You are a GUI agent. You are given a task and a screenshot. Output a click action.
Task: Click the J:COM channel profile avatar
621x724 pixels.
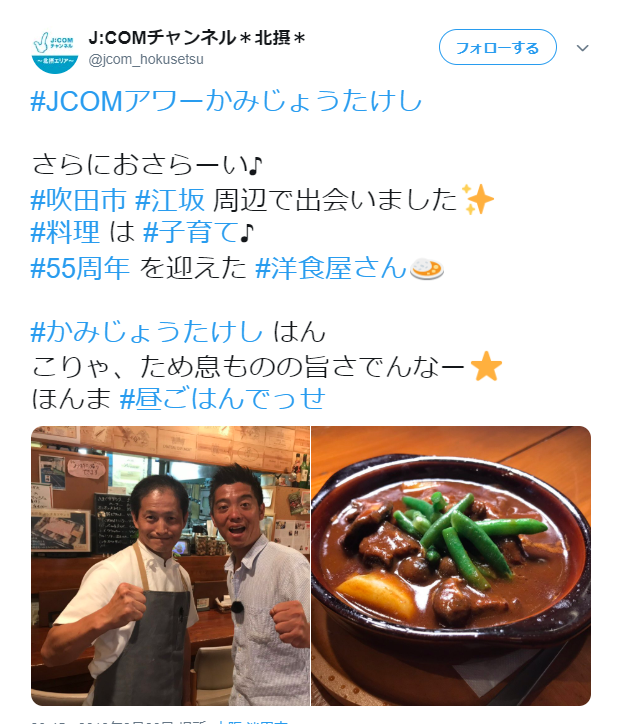click(55, 51)
